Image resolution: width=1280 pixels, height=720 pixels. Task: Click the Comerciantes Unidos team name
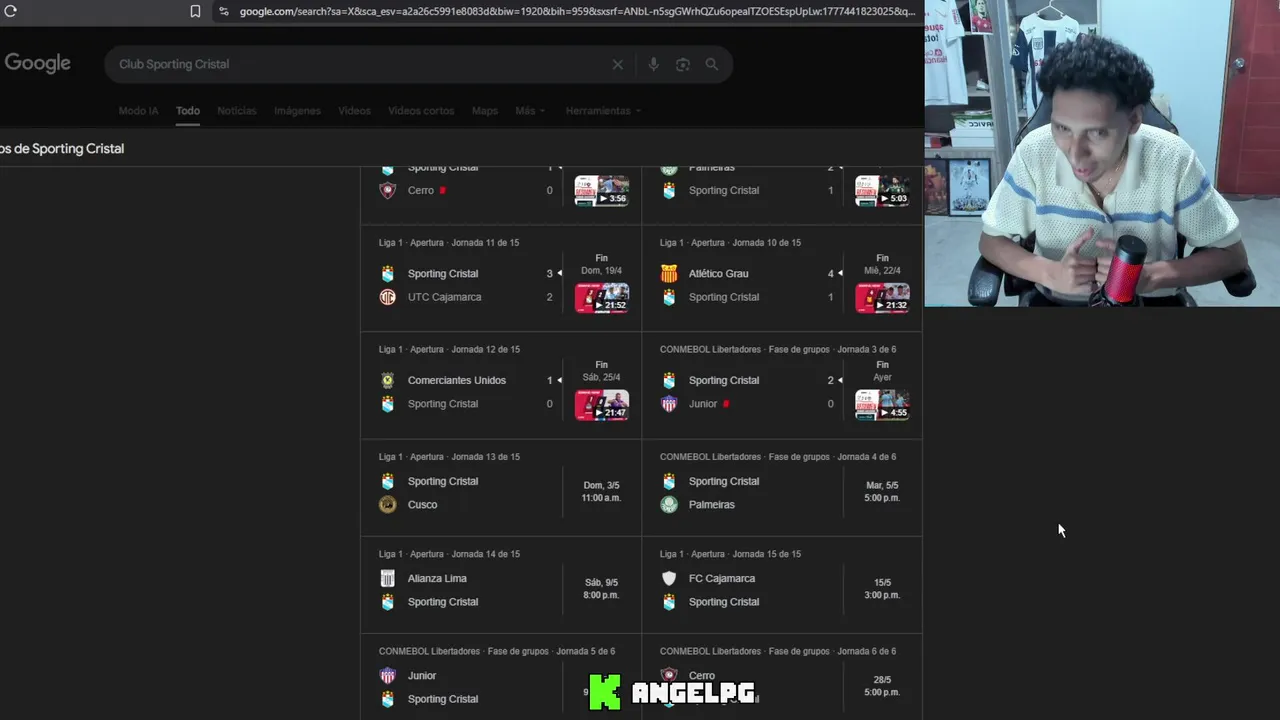click(x=457, y=380)
